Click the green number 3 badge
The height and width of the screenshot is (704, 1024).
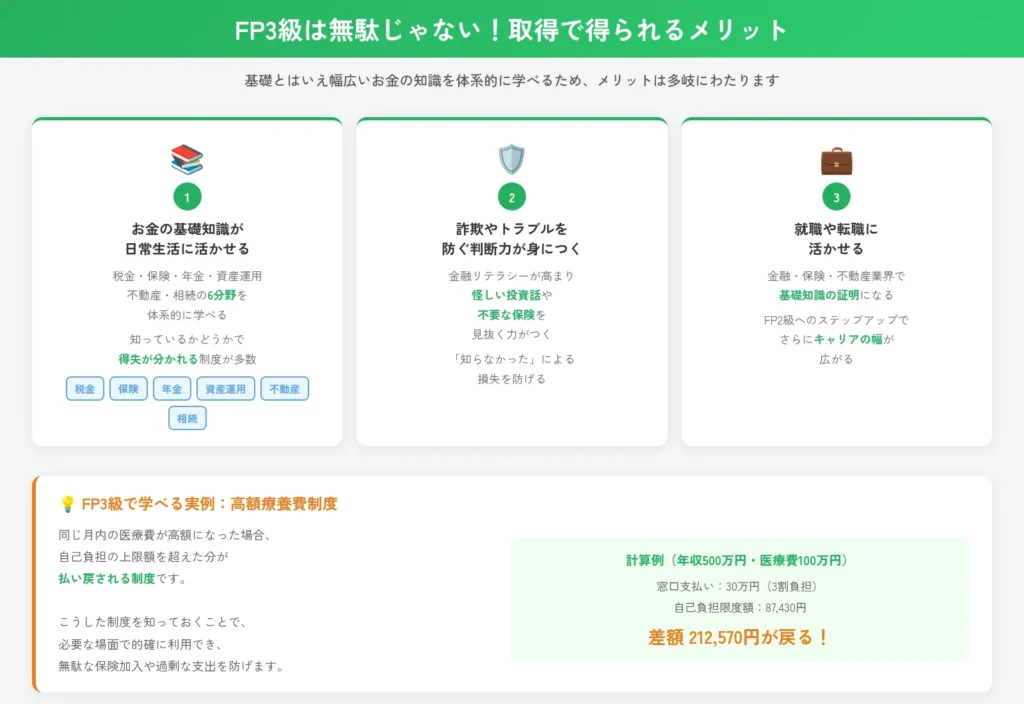(836, 195)
